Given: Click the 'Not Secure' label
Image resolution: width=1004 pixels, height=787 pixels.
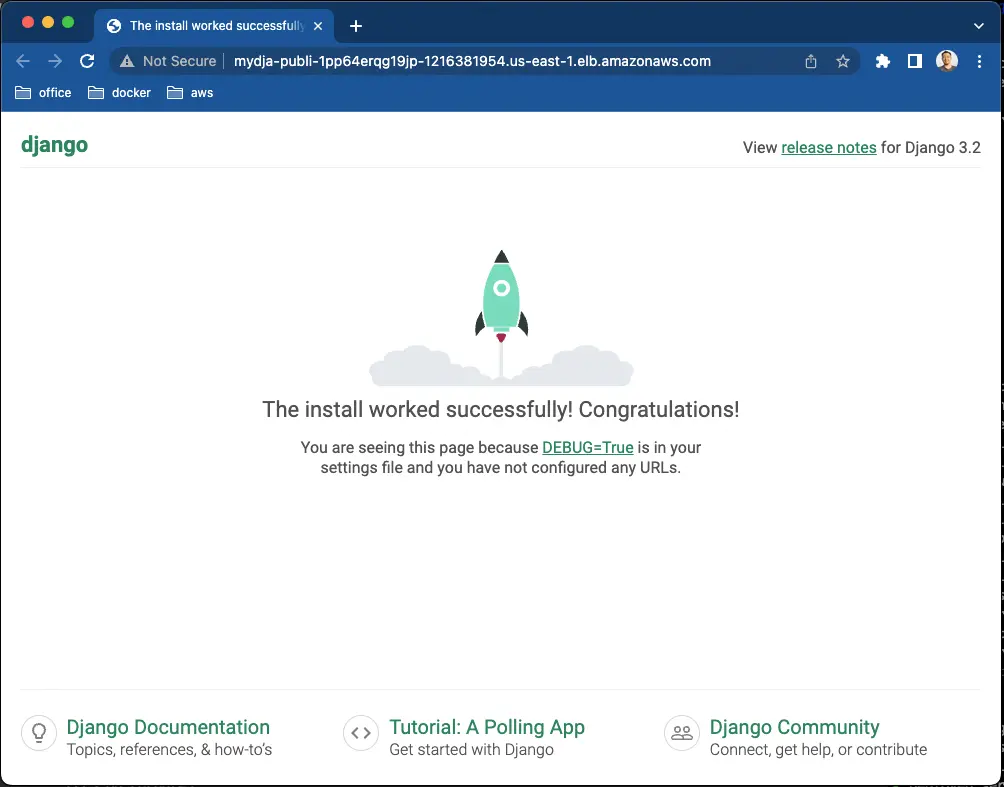Looking at the screenshot, I should tap(179, 61).
